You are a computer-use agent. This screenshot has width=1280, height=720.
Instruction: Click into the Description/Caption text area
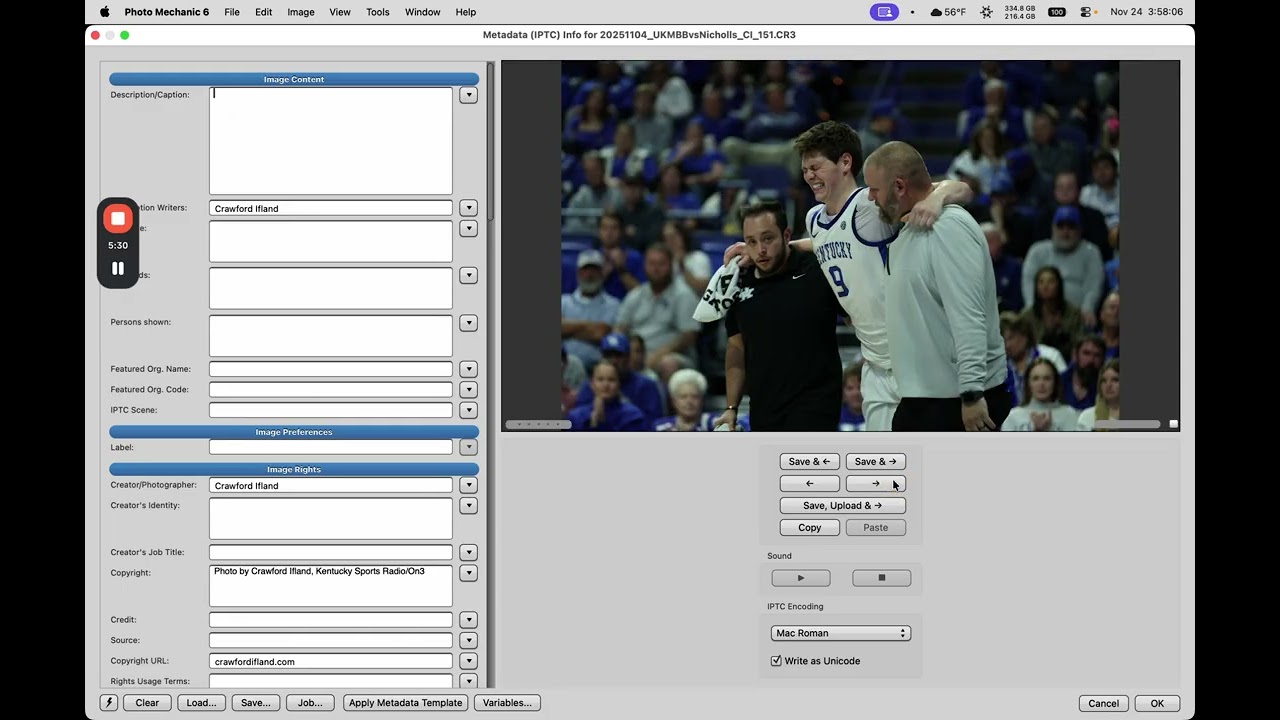coord(331,141)
